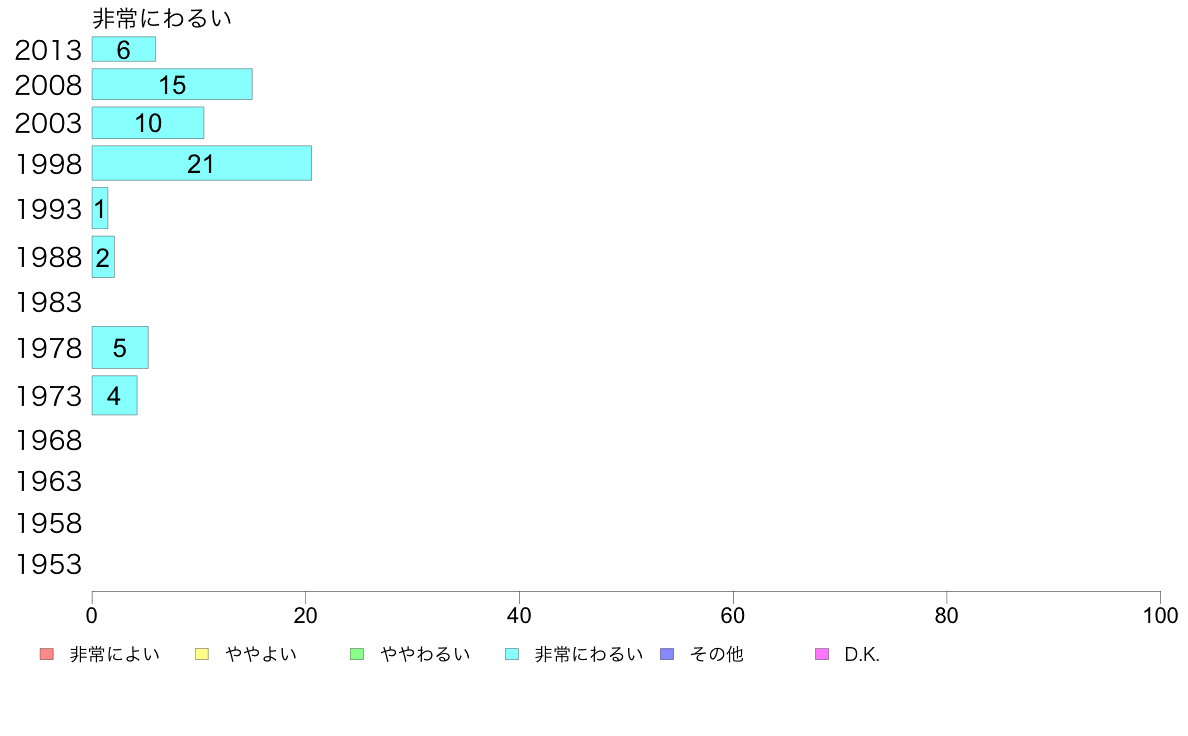
Task: Click the yellow ややよい legend swatch
Action: pyautogui.click(x=202, y=654)
